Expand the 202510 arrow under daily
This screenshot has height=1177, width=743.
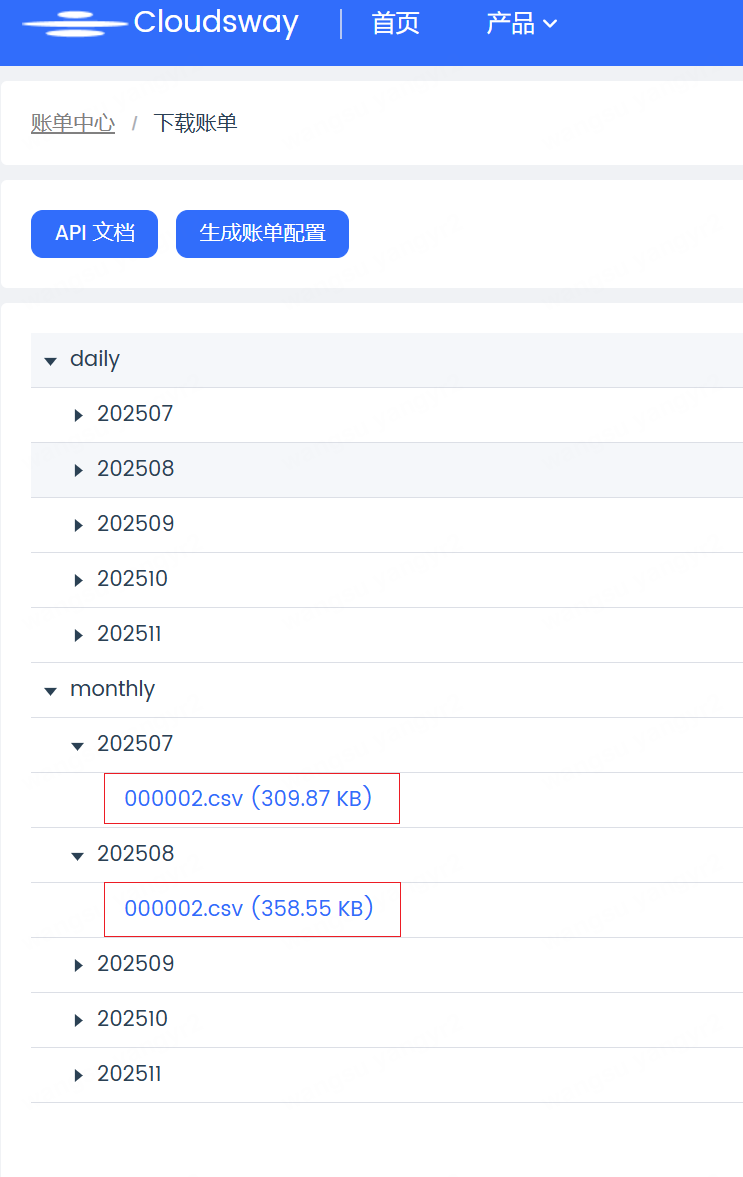pos(78,580)
